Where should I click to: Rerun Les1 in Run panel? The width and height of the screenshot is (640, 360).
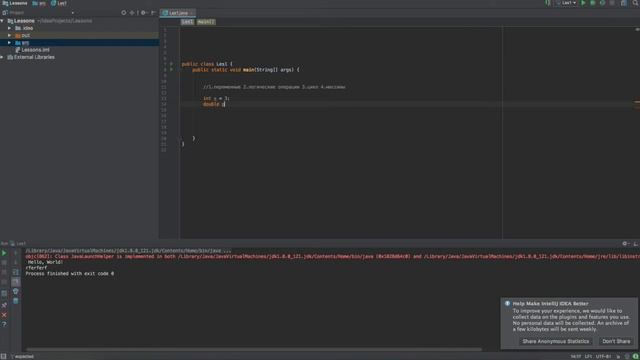coord(4,253)
